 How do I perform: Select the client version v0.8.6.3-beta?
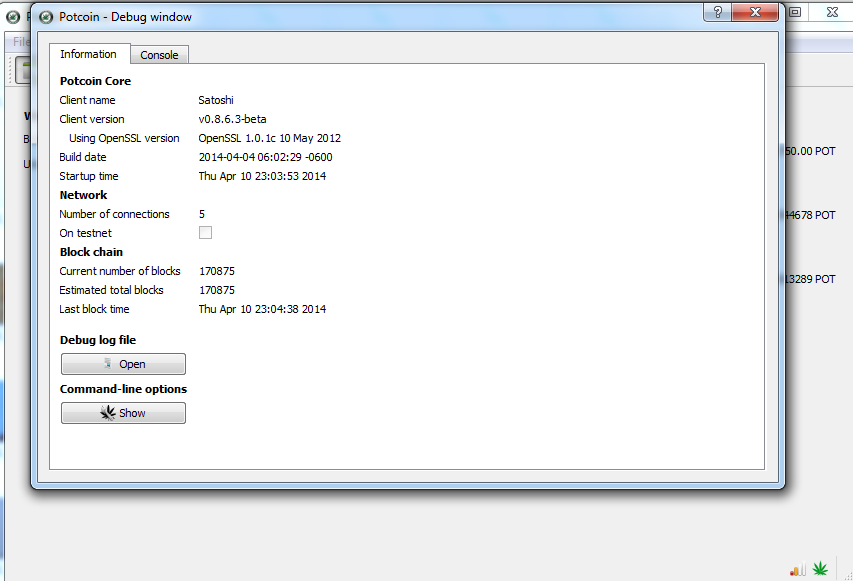pos(232,119)
